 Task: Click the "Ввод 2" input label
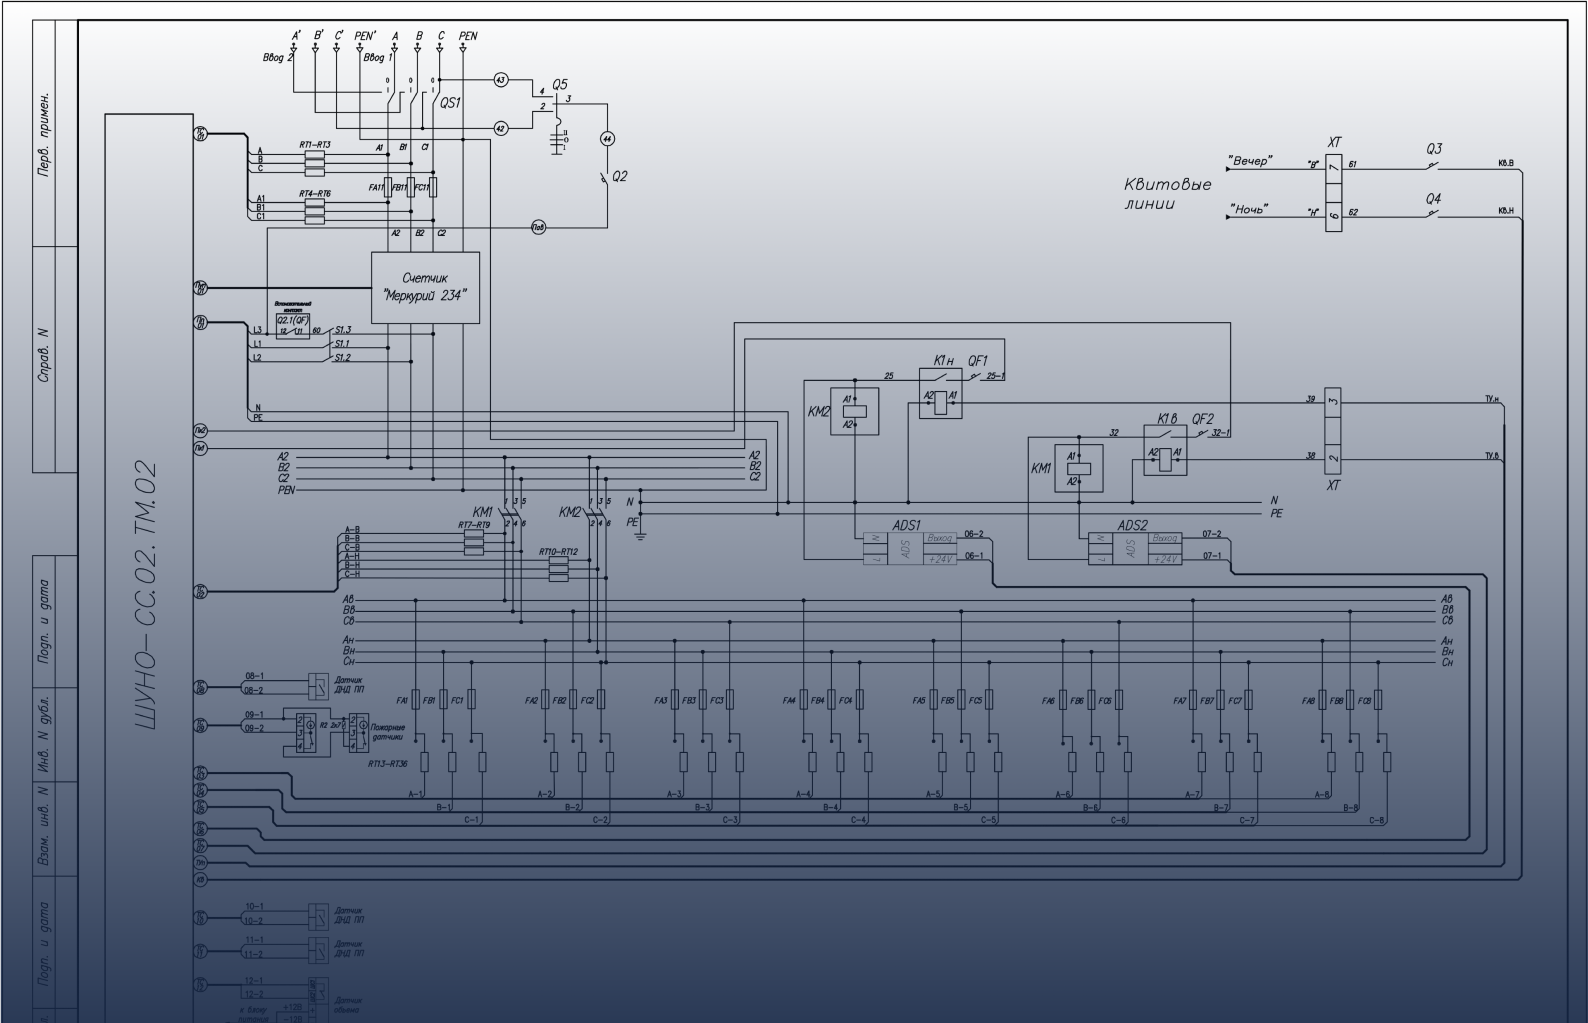click(x=279, y=57)
